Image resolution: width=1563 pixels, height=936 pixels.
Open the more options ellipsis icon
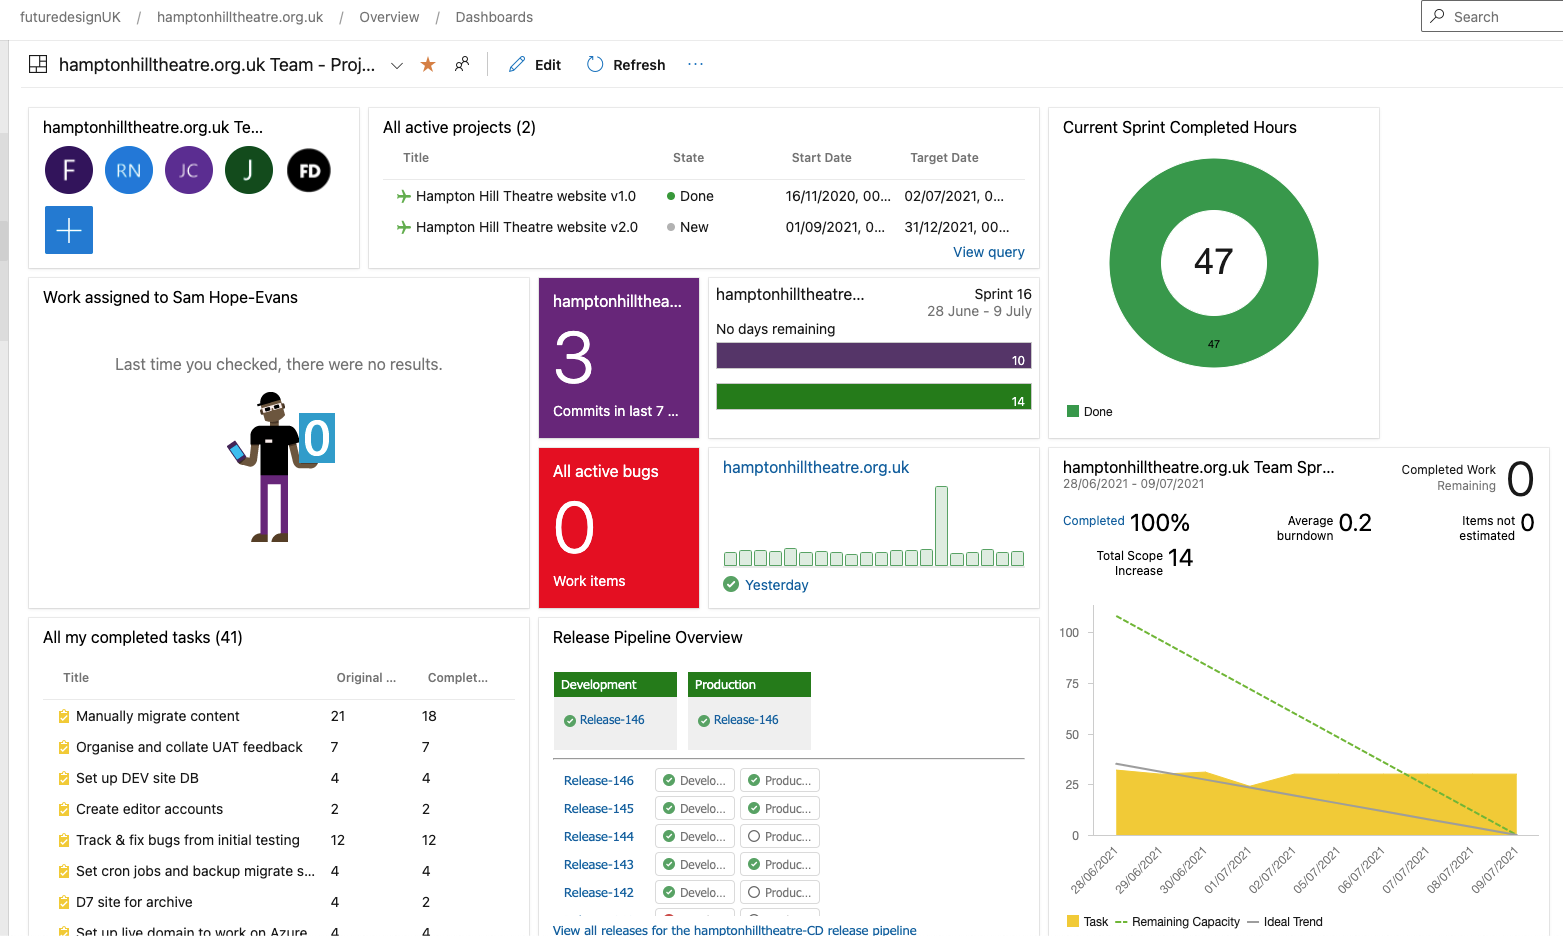(x=695, y=64)
